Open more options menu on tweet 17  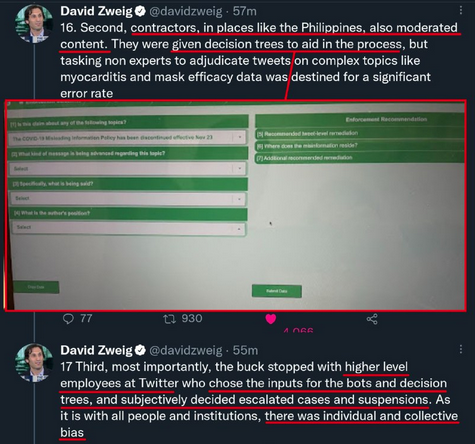point(461,349)
